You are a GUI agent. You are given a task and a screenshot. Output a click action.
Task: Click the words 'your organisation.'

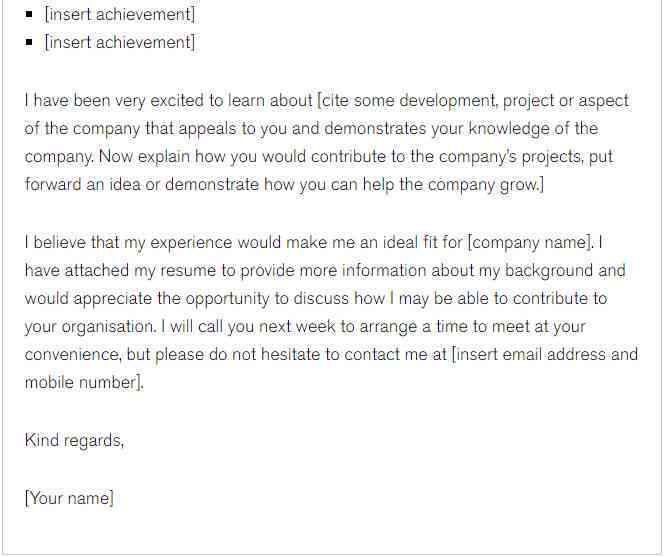tap(90, 327)
